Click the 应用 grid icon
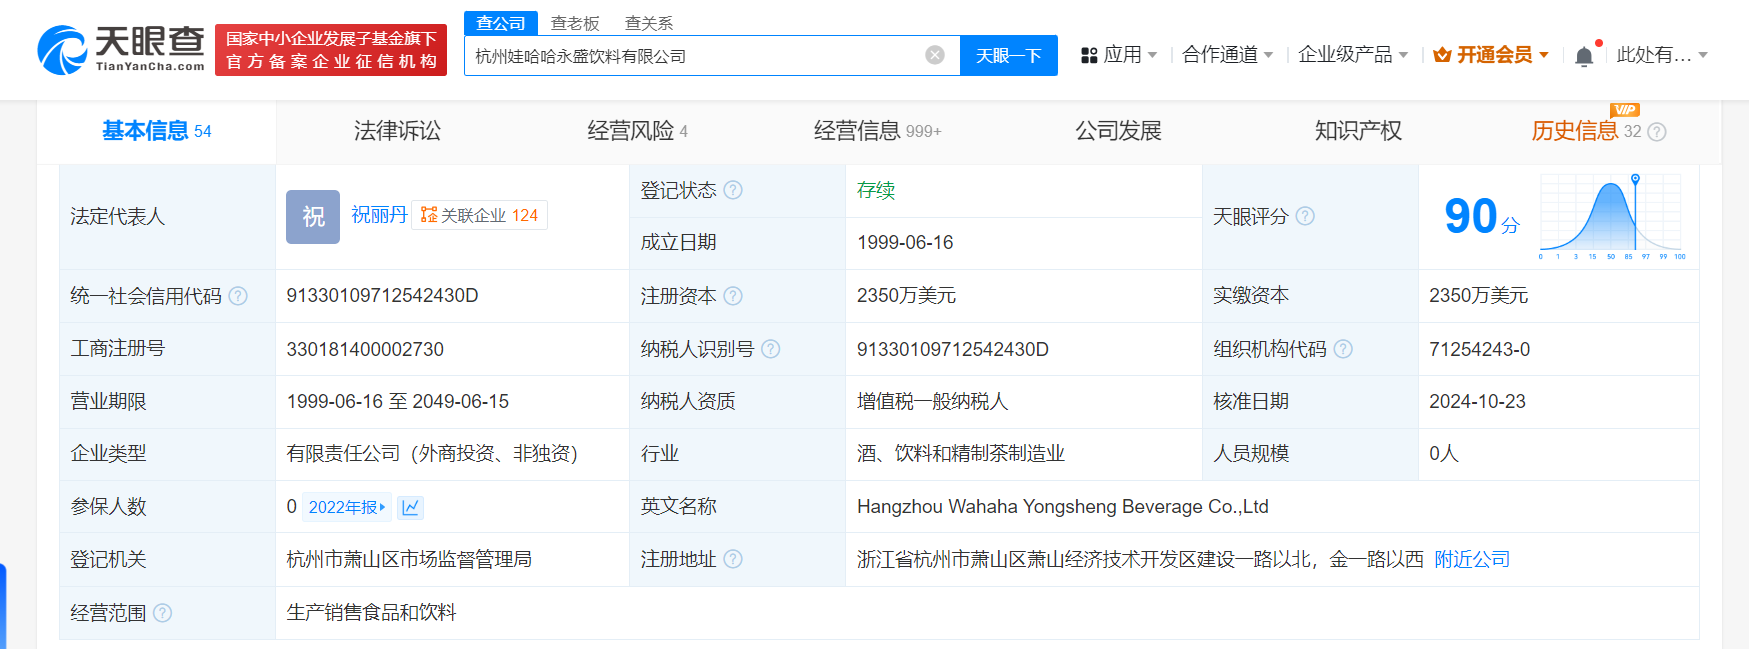1749x649 pixels. tap(1089, 55)
